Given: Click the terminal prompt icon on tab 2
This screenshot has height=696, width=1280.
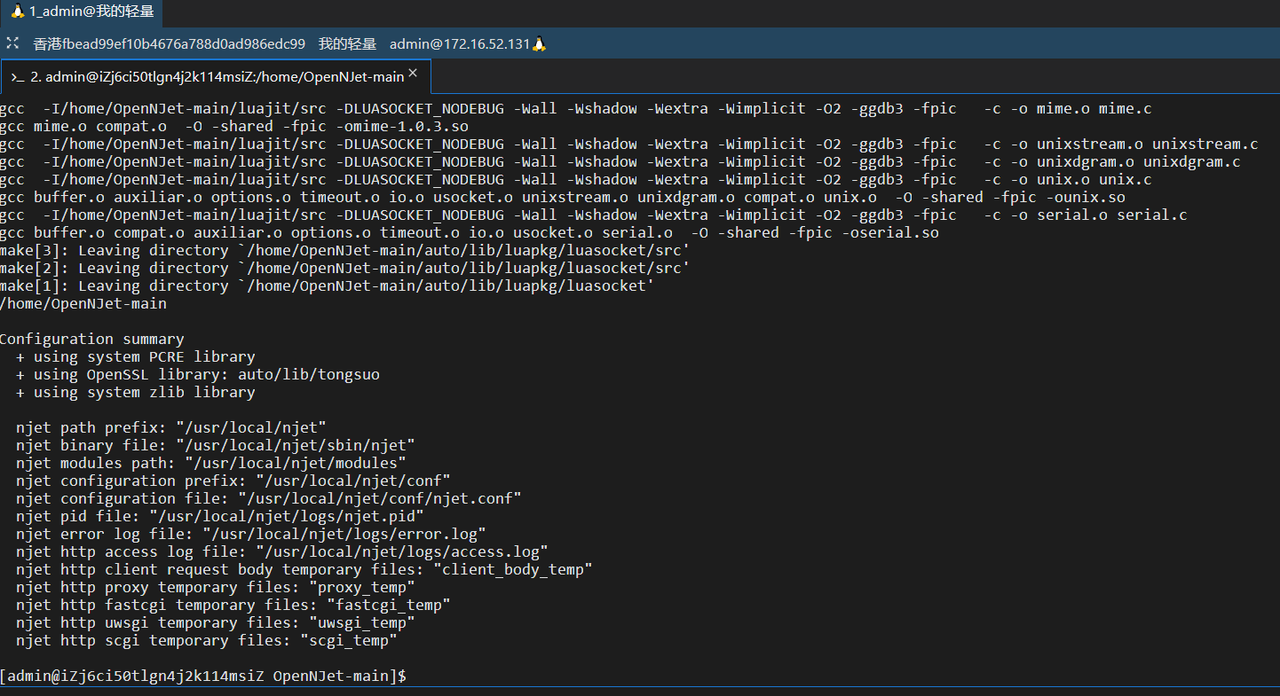Looking at the screenshot, I should (x=18, y=77).
